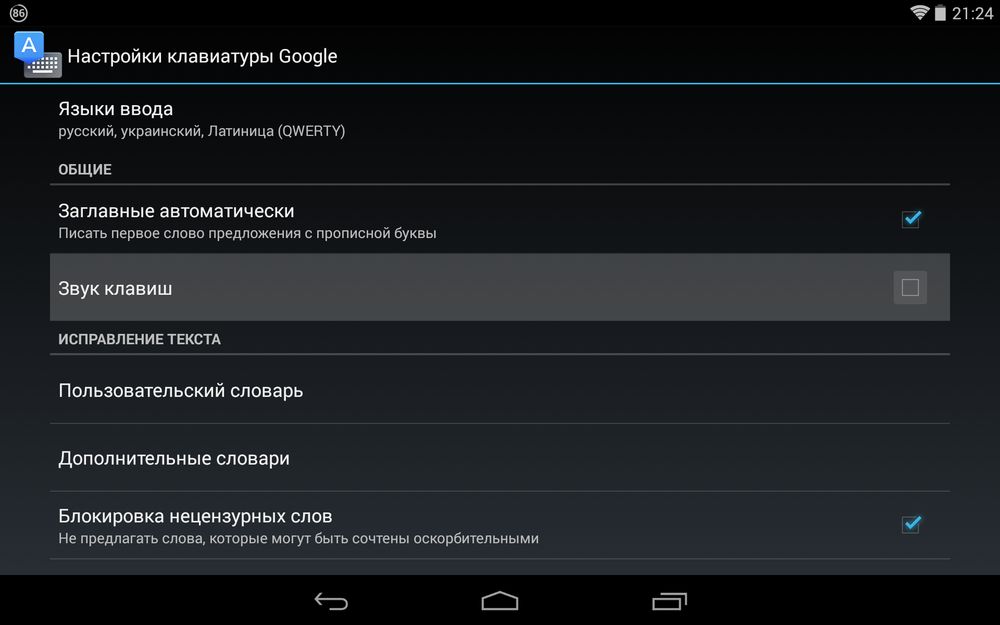Uncheck the Блокировка нецензурных слов checkbox

911,524
